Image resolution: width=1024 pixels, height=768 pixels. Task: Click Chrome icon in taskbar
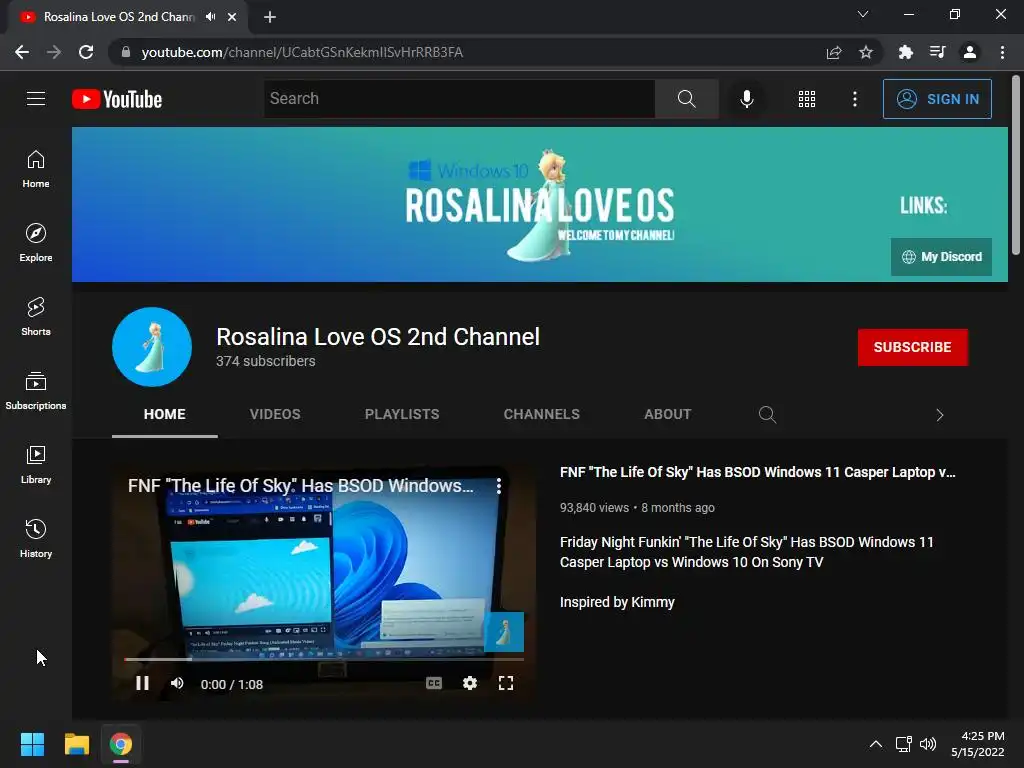pyautogui.click(x=121, y=744)
